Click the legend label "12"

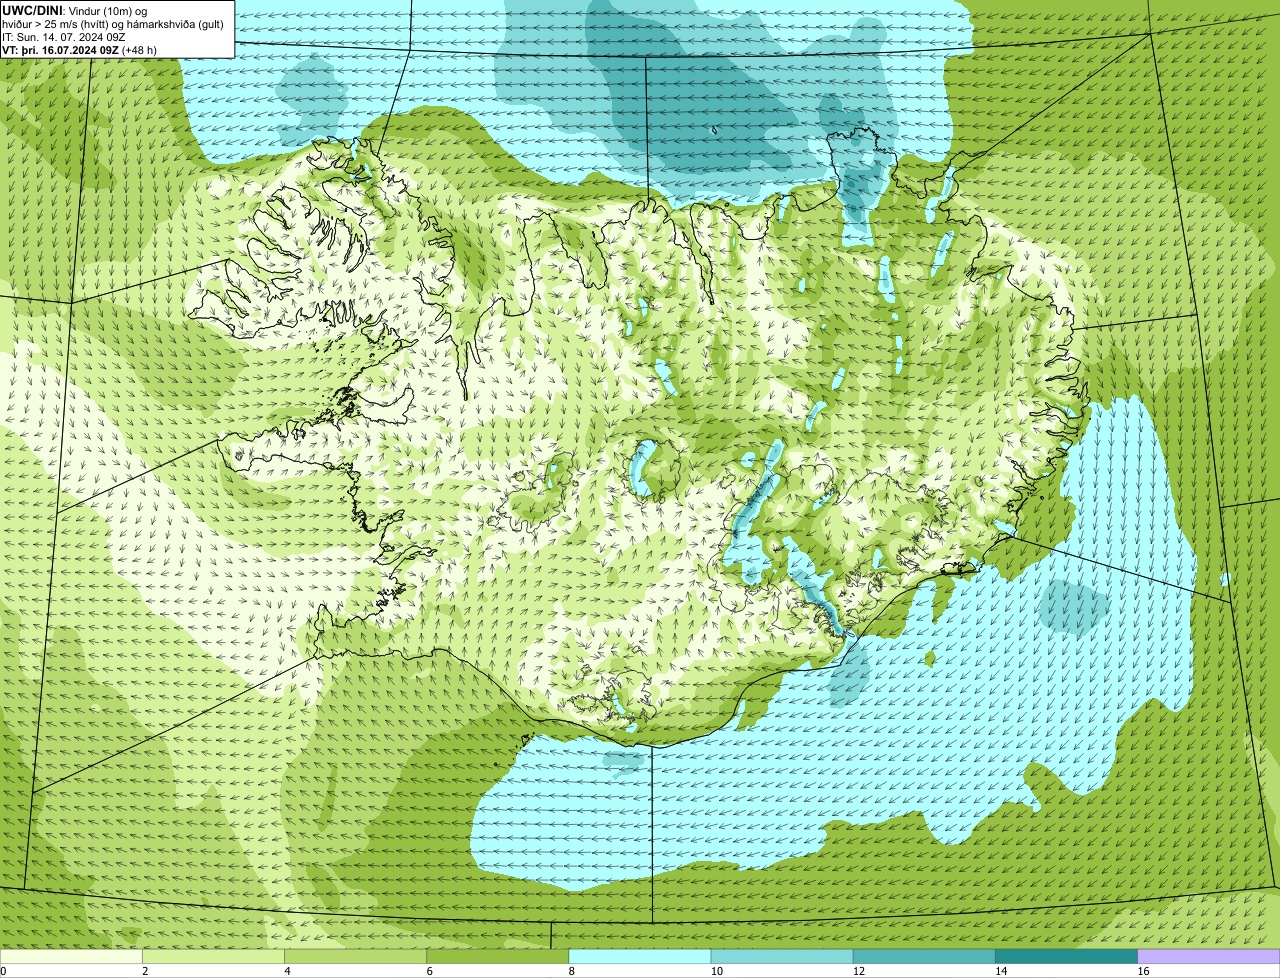coord(858,971)
